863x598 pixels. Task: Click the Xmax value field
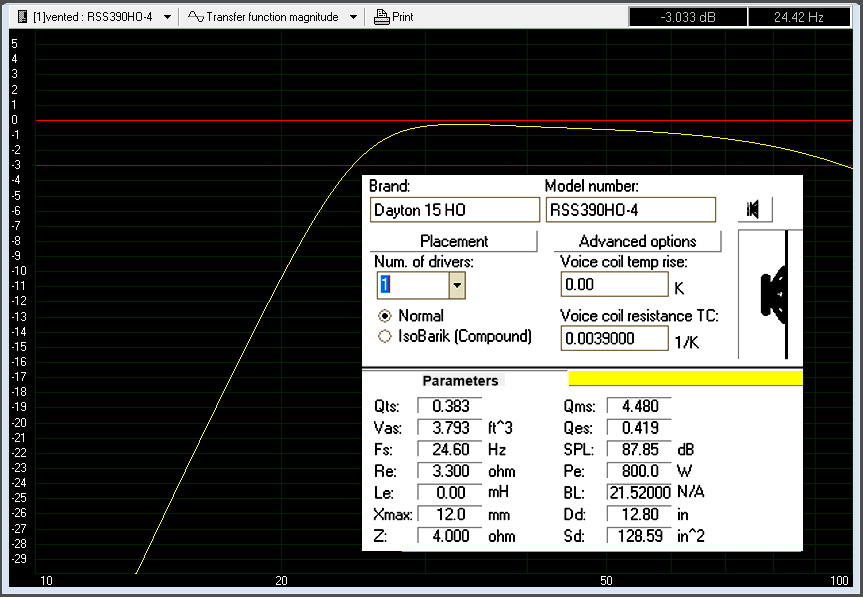click(450, 514)
